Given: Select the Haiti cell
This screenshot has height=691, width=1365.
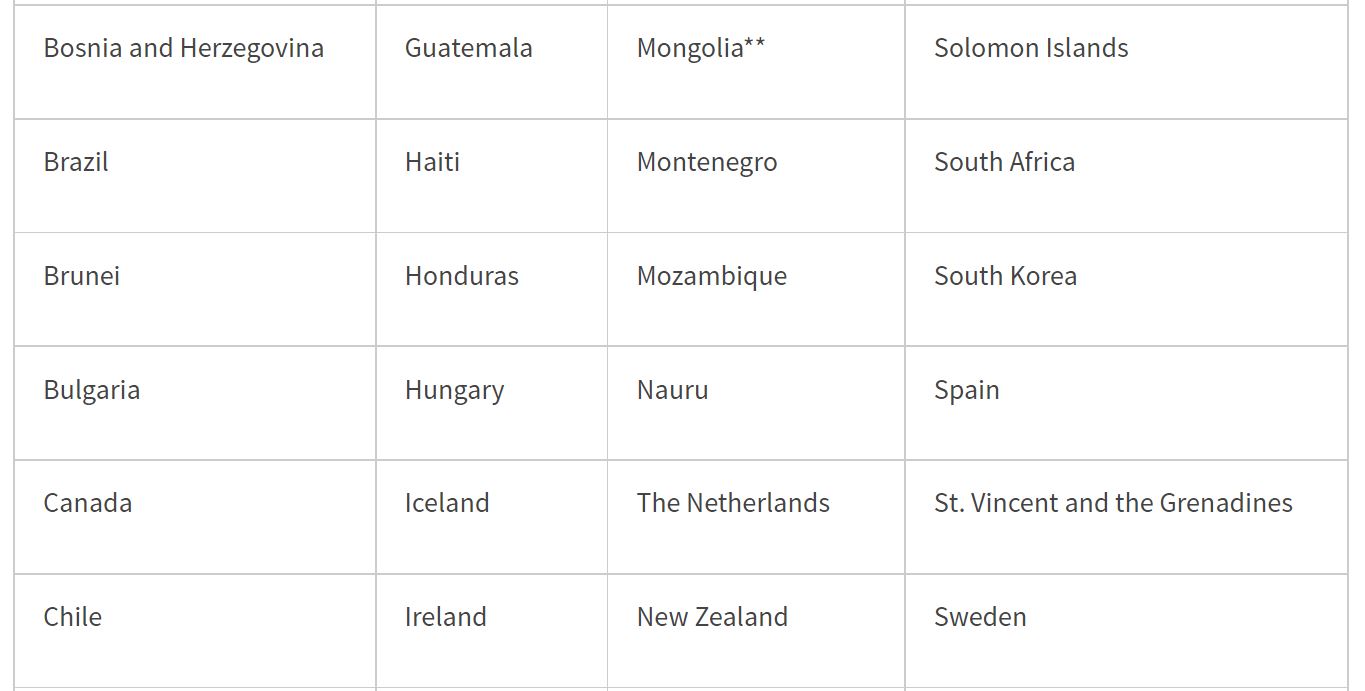Looking at the screenshot, I should 432,162.
